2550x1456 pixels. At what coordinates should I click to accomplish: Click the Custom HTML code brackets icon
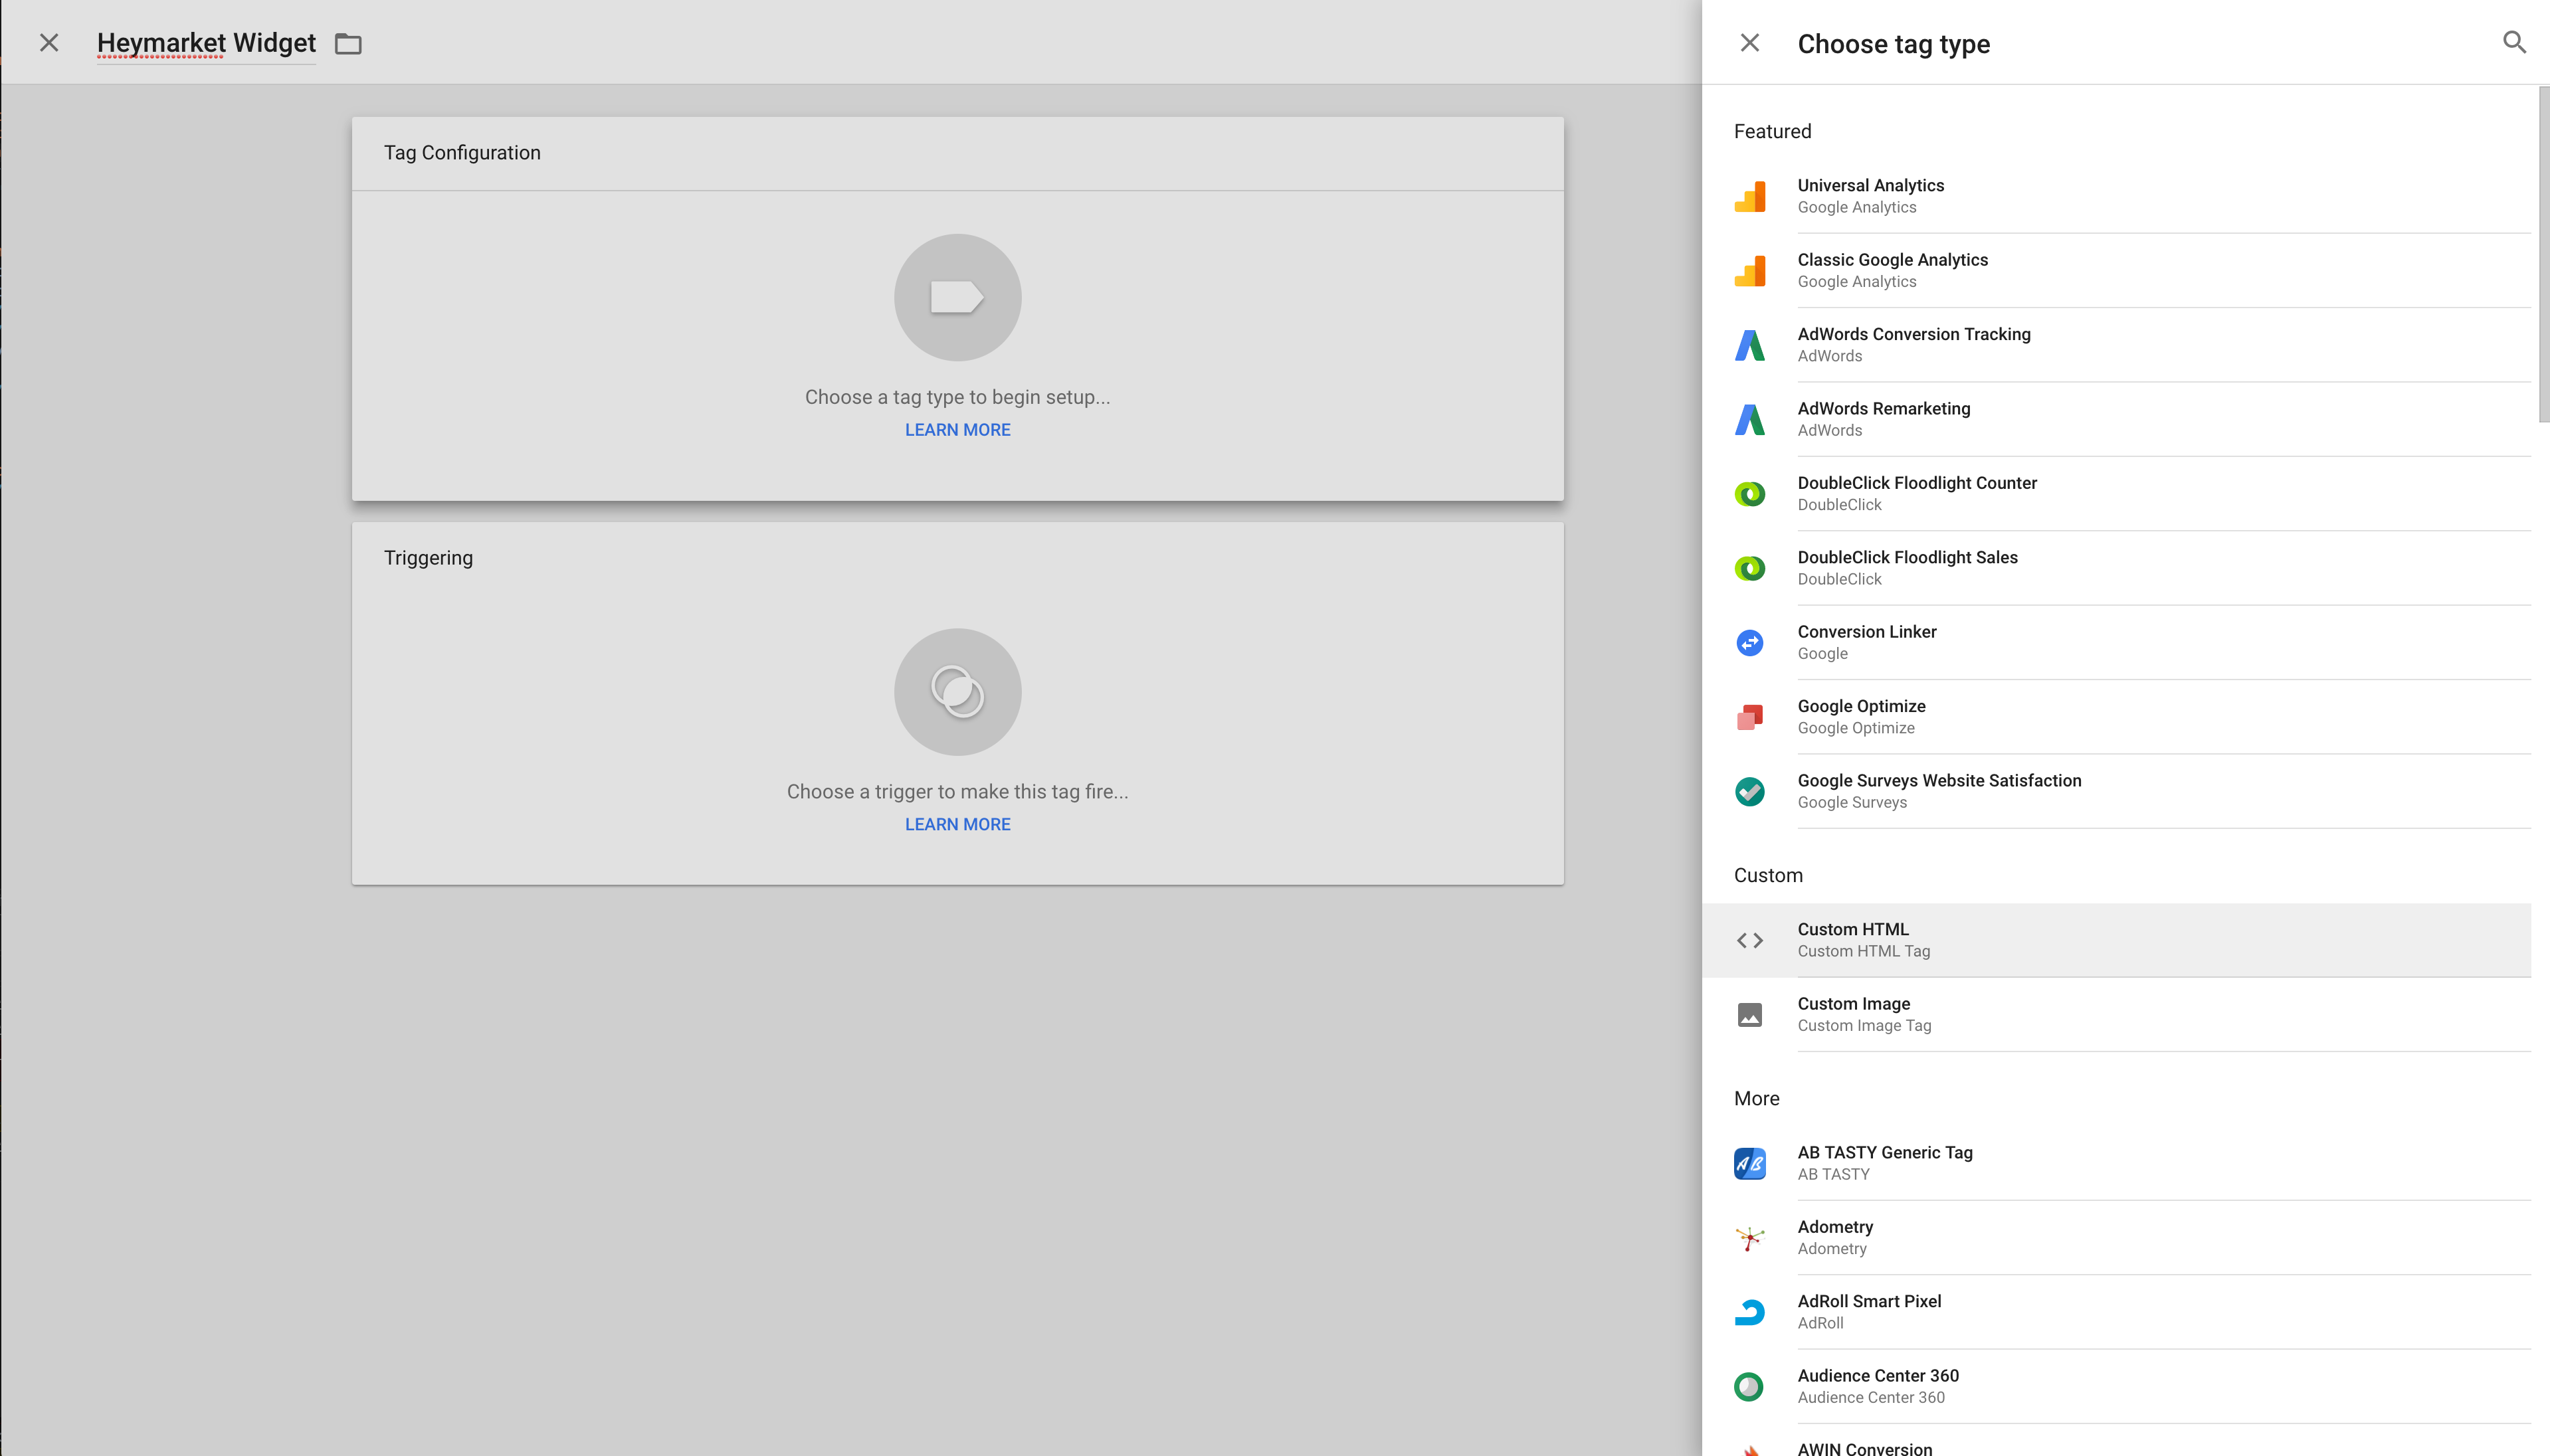point(1749,940)
